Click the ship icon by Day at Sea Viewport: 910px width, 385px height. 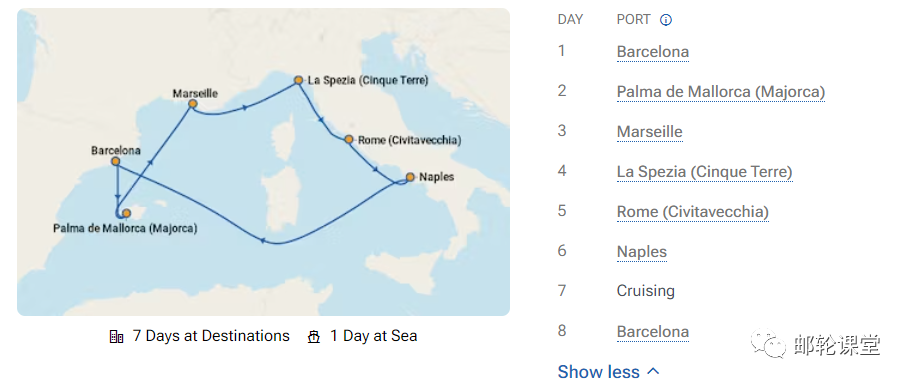coord(314,337)
